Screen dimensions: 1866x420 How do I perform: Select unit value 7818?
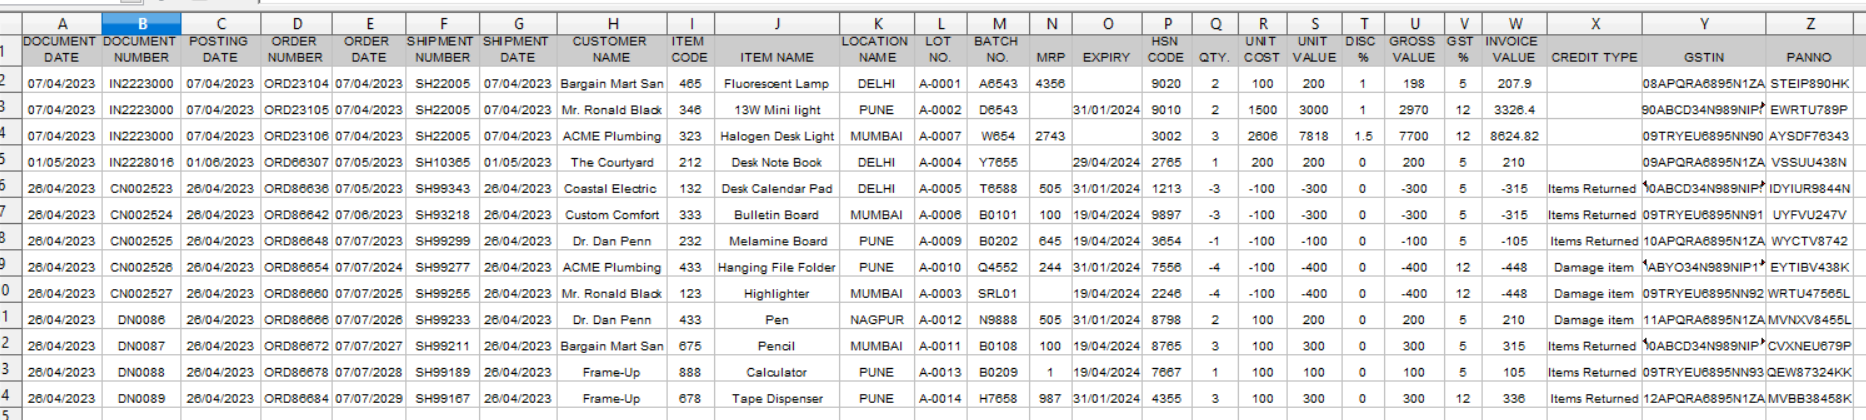[1313, 136]
